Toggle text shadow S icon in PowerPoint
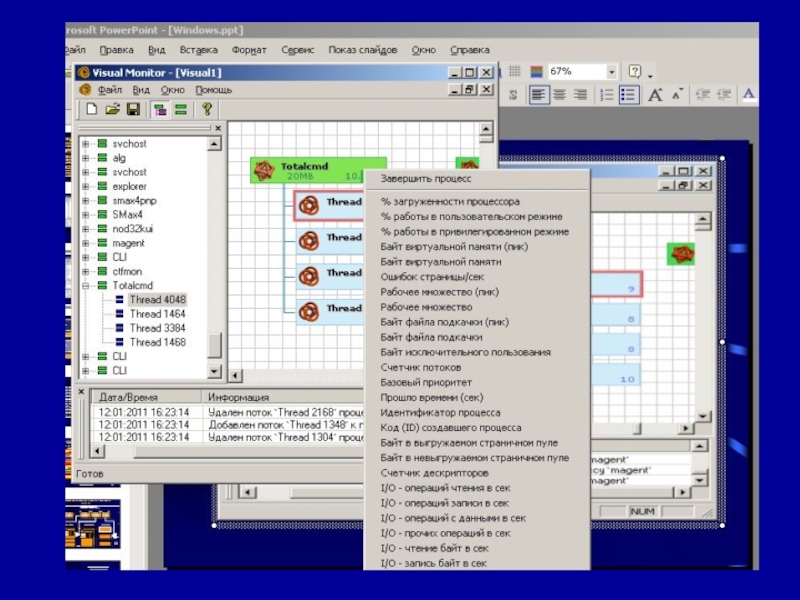The image size is (800, 600). (x=513, y=94)
